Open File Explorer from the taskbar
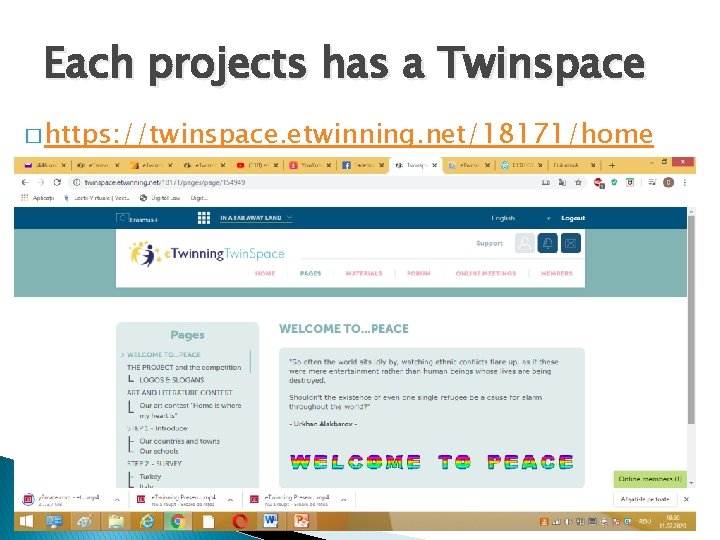Screen dimensions: 720x540 coord(116,521)
